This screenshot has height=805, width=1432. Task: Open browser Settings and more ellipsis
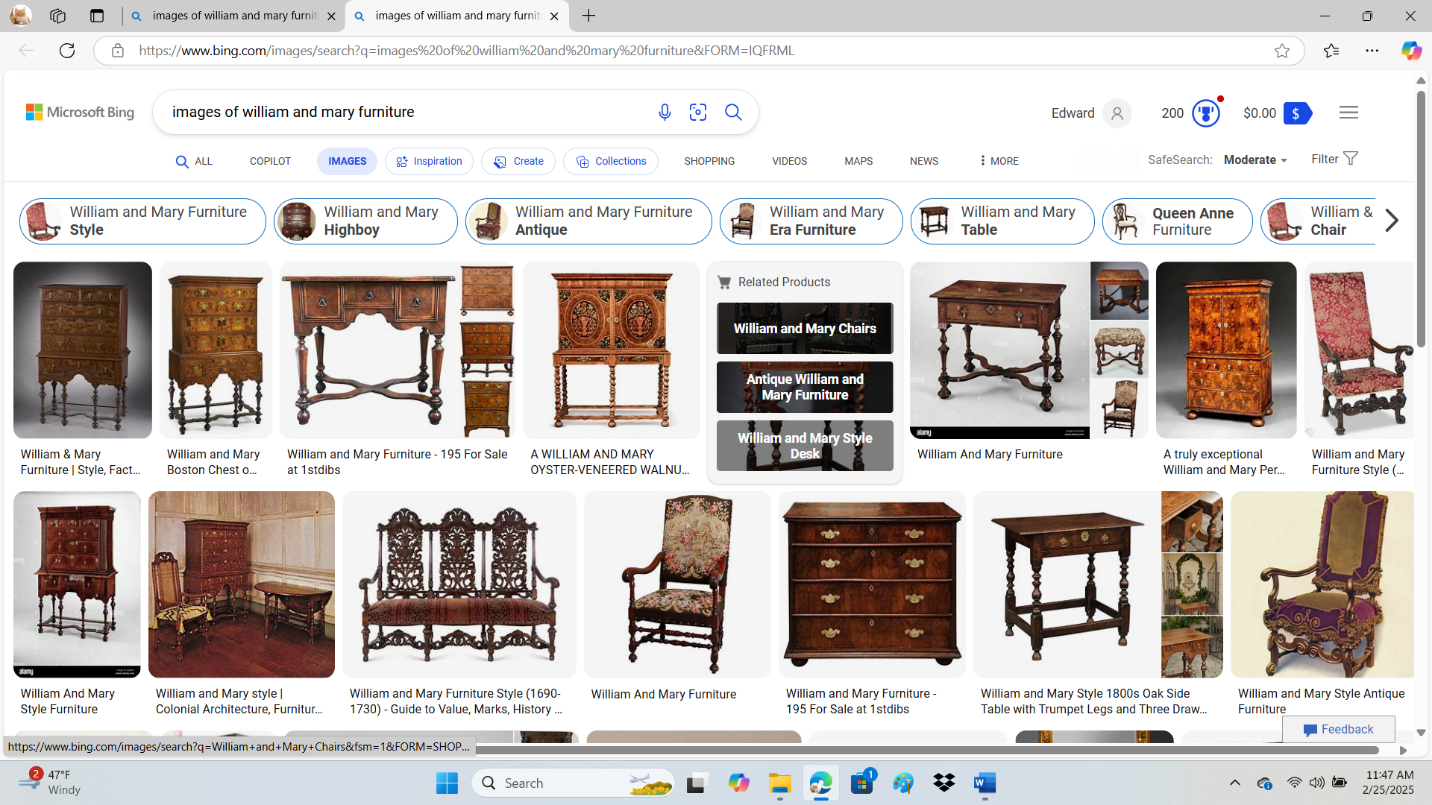coord(1372,51)
